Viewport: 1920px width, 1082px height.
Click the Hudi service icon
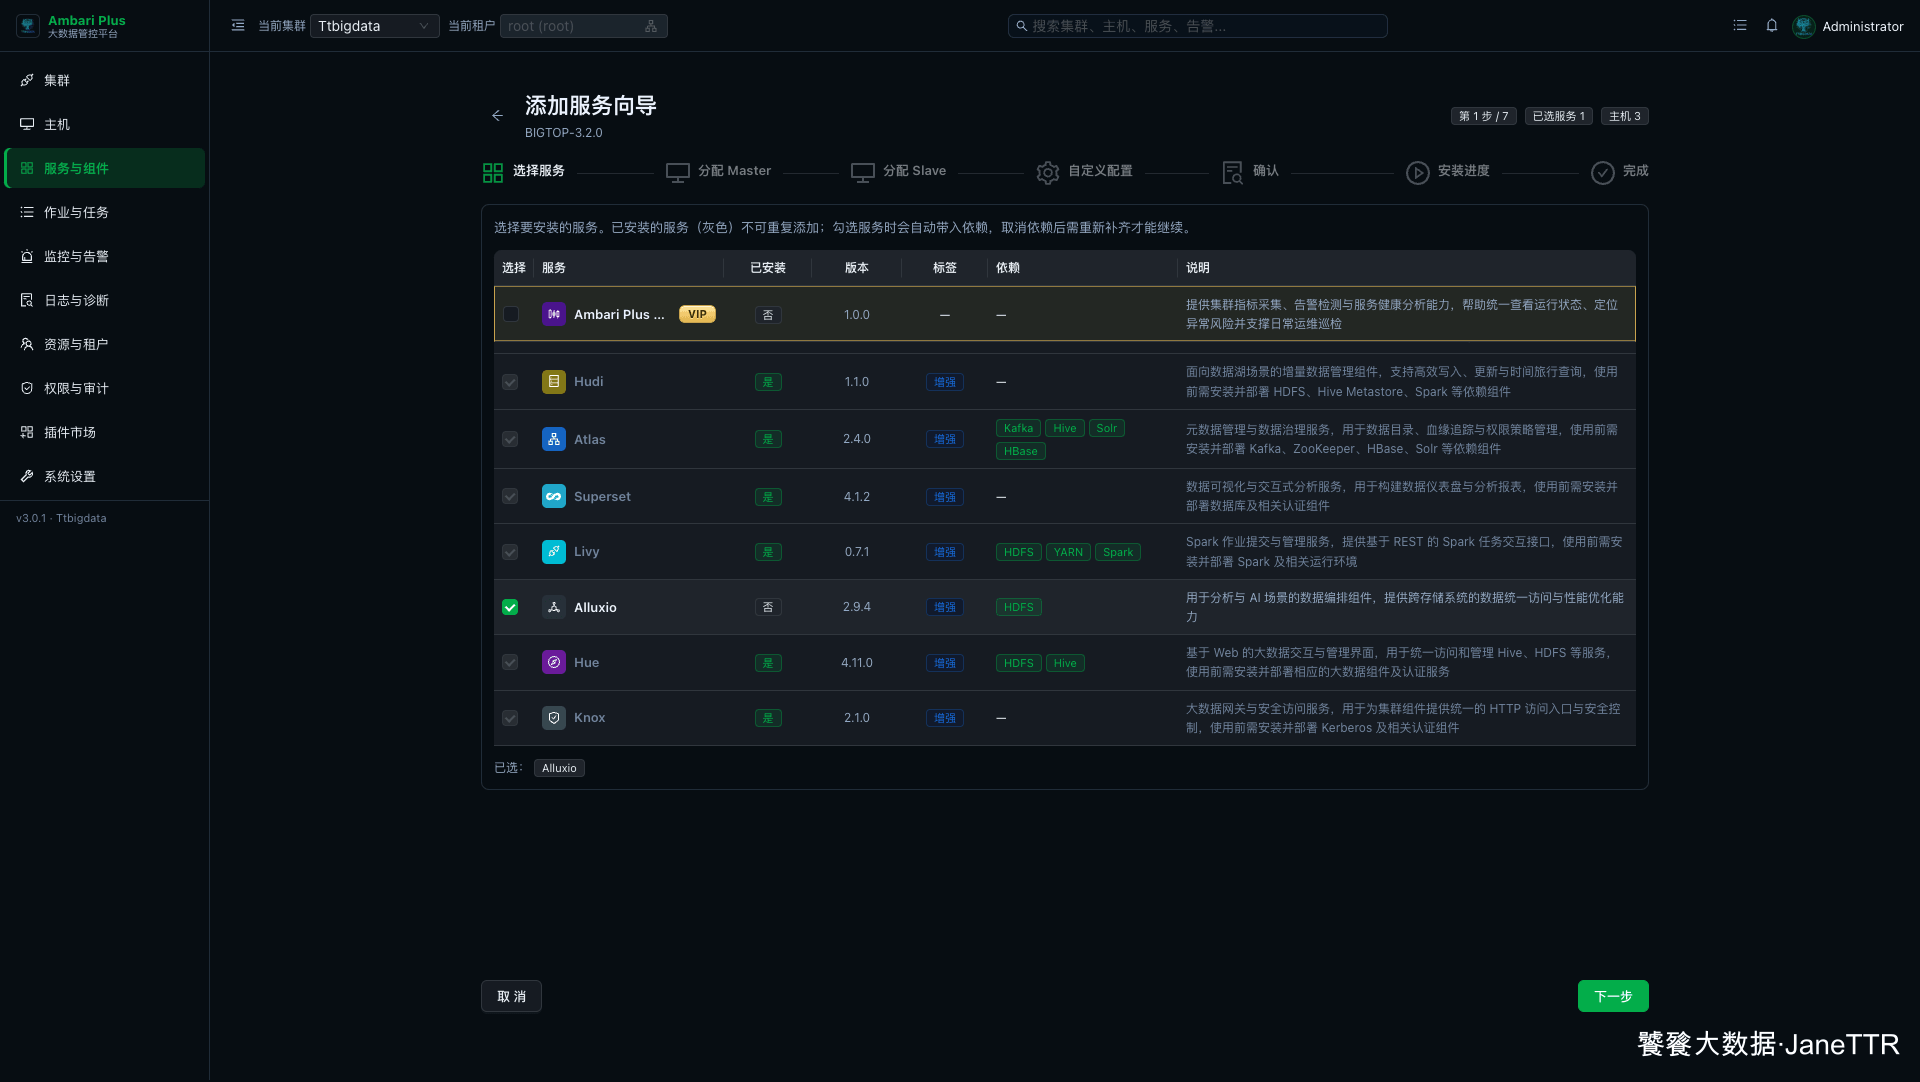pyautogui.click(x=554, y=382)
